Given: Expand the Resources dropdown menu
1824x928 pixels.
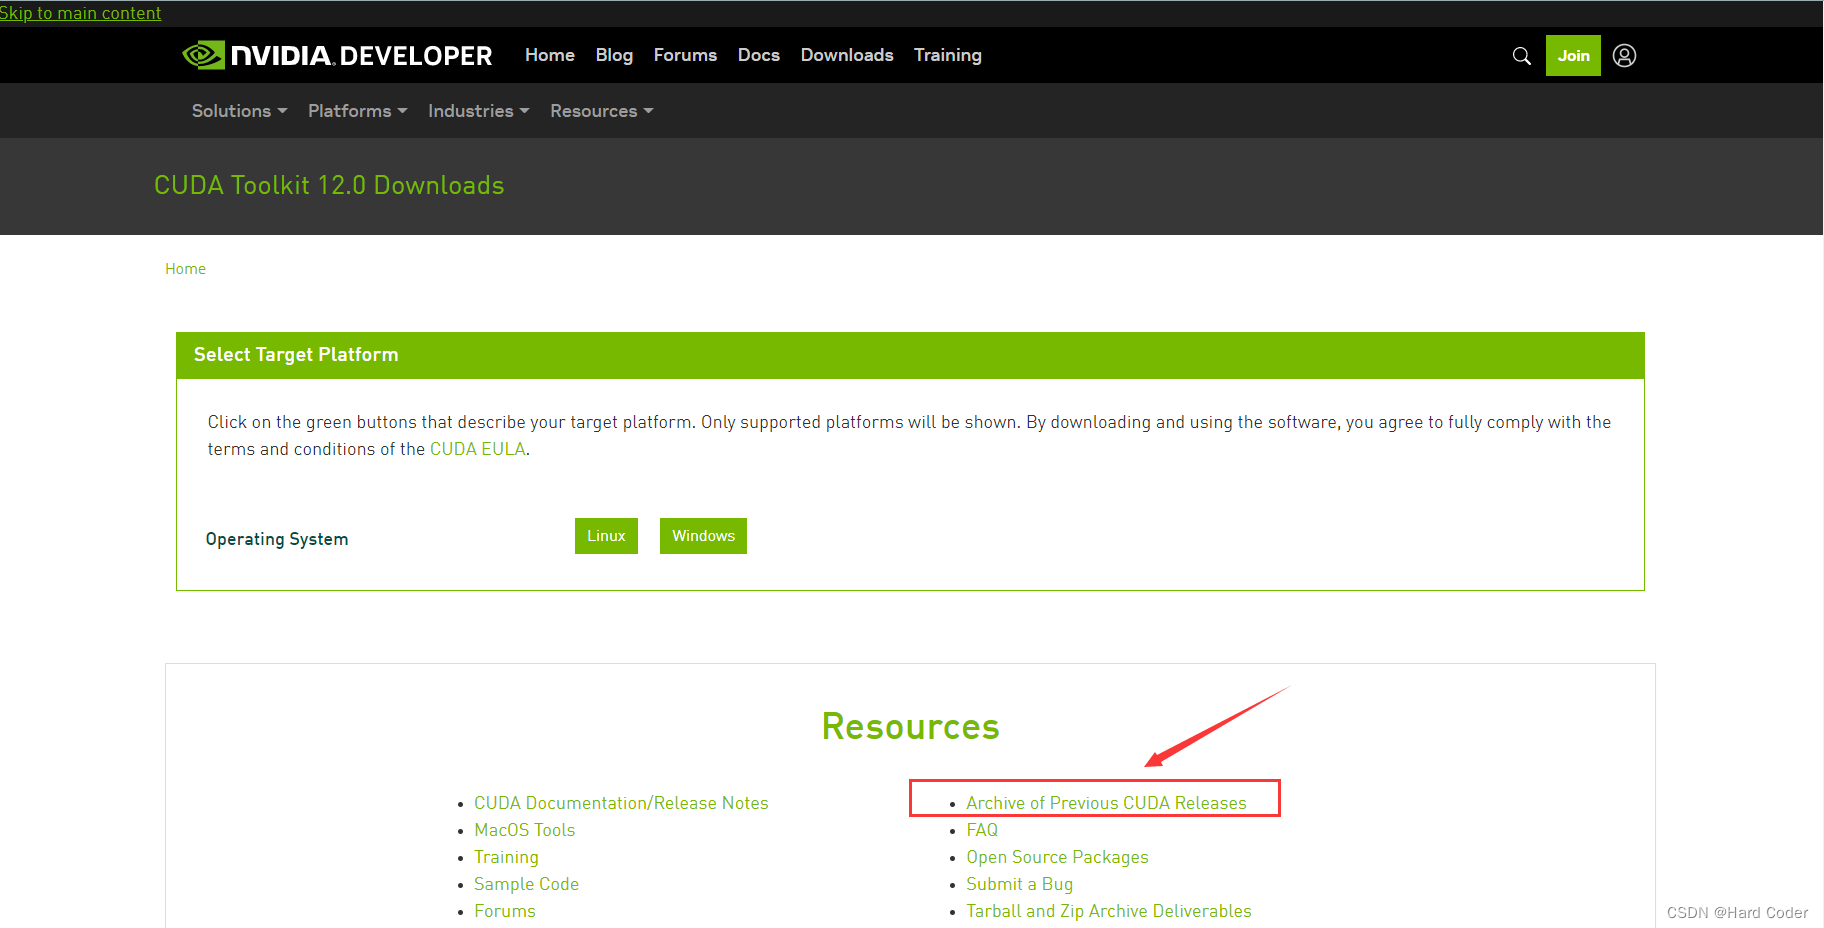Looking at the screenshot, I should tap(602, 111).
